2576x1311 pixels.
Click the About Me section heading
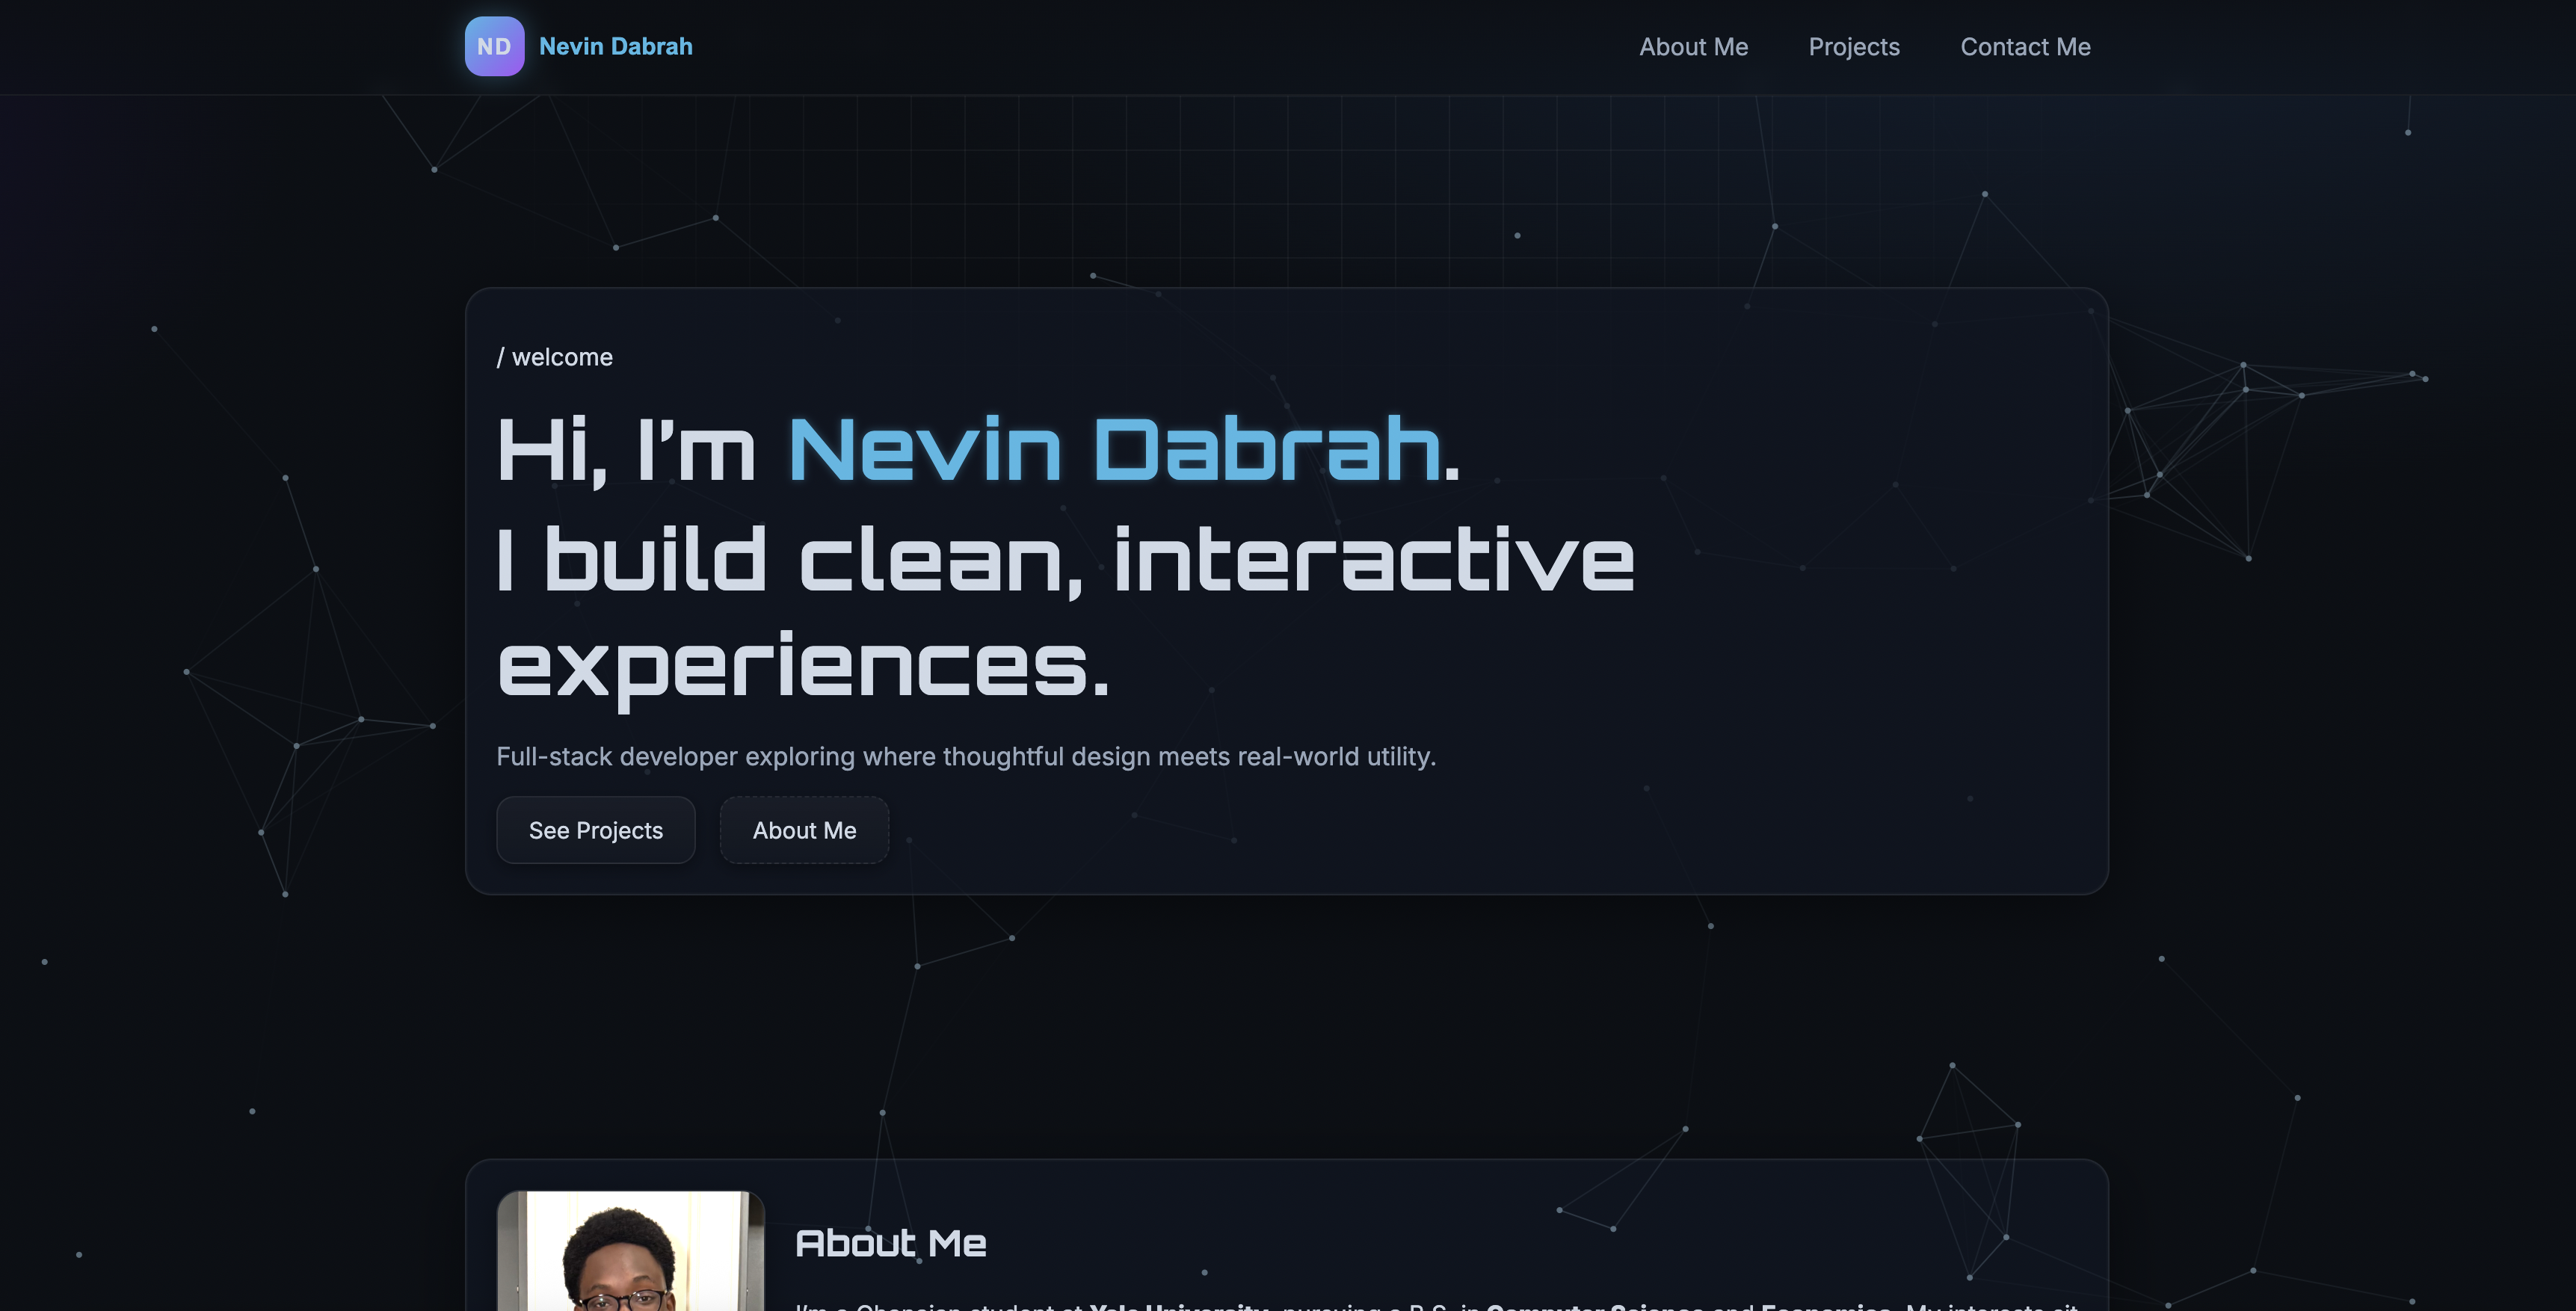(890, 1243)
